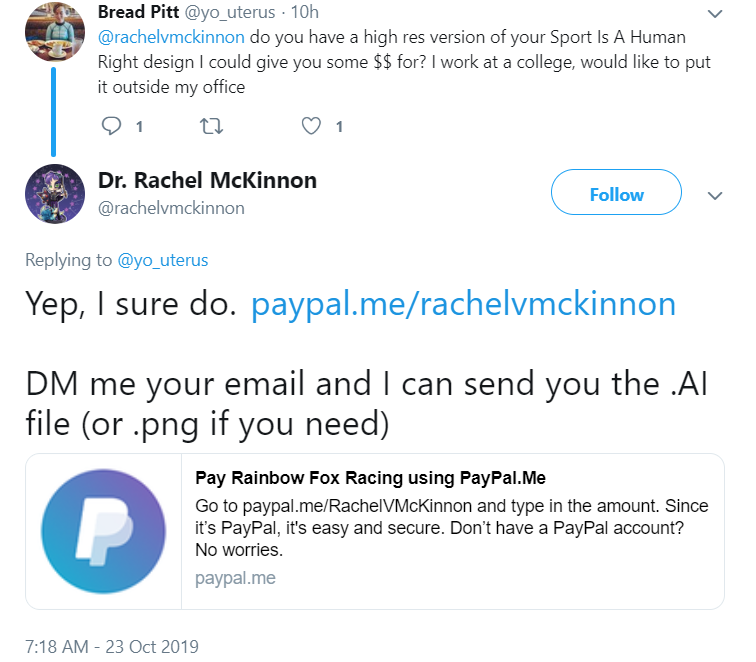Click the retweet arrows icon
This screenshot has width=756, height=662.
(x=212, y=126)
